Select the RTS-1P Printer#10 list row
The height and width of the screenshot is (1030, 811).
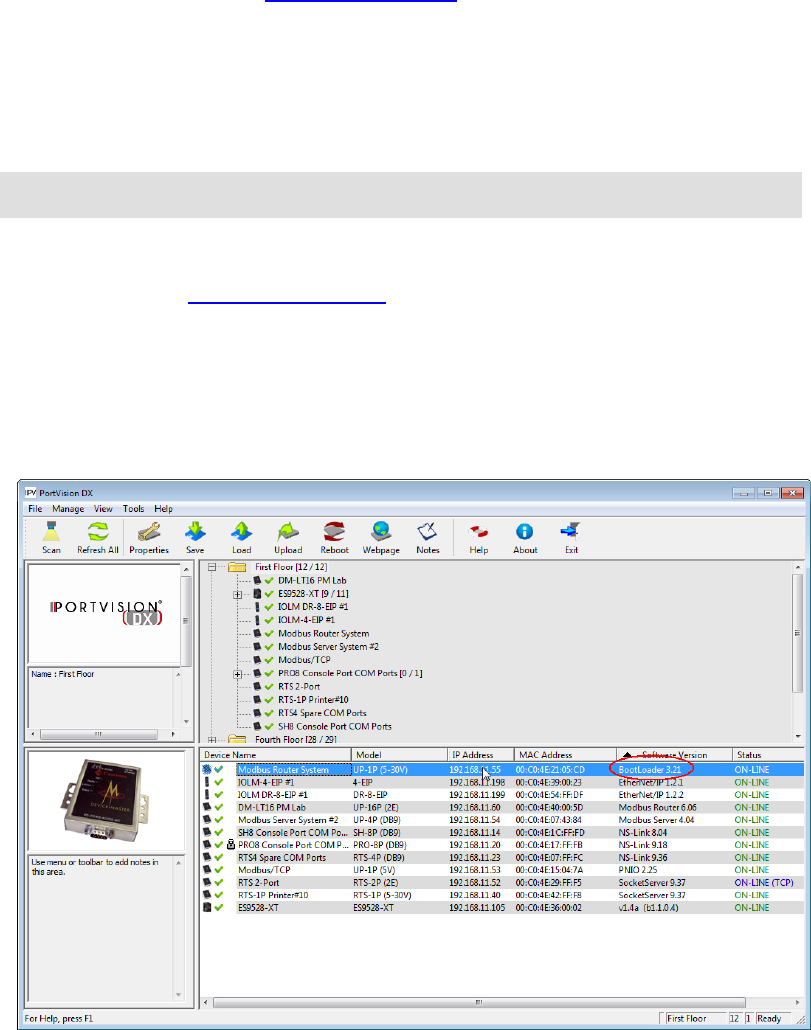pos(502,895)
